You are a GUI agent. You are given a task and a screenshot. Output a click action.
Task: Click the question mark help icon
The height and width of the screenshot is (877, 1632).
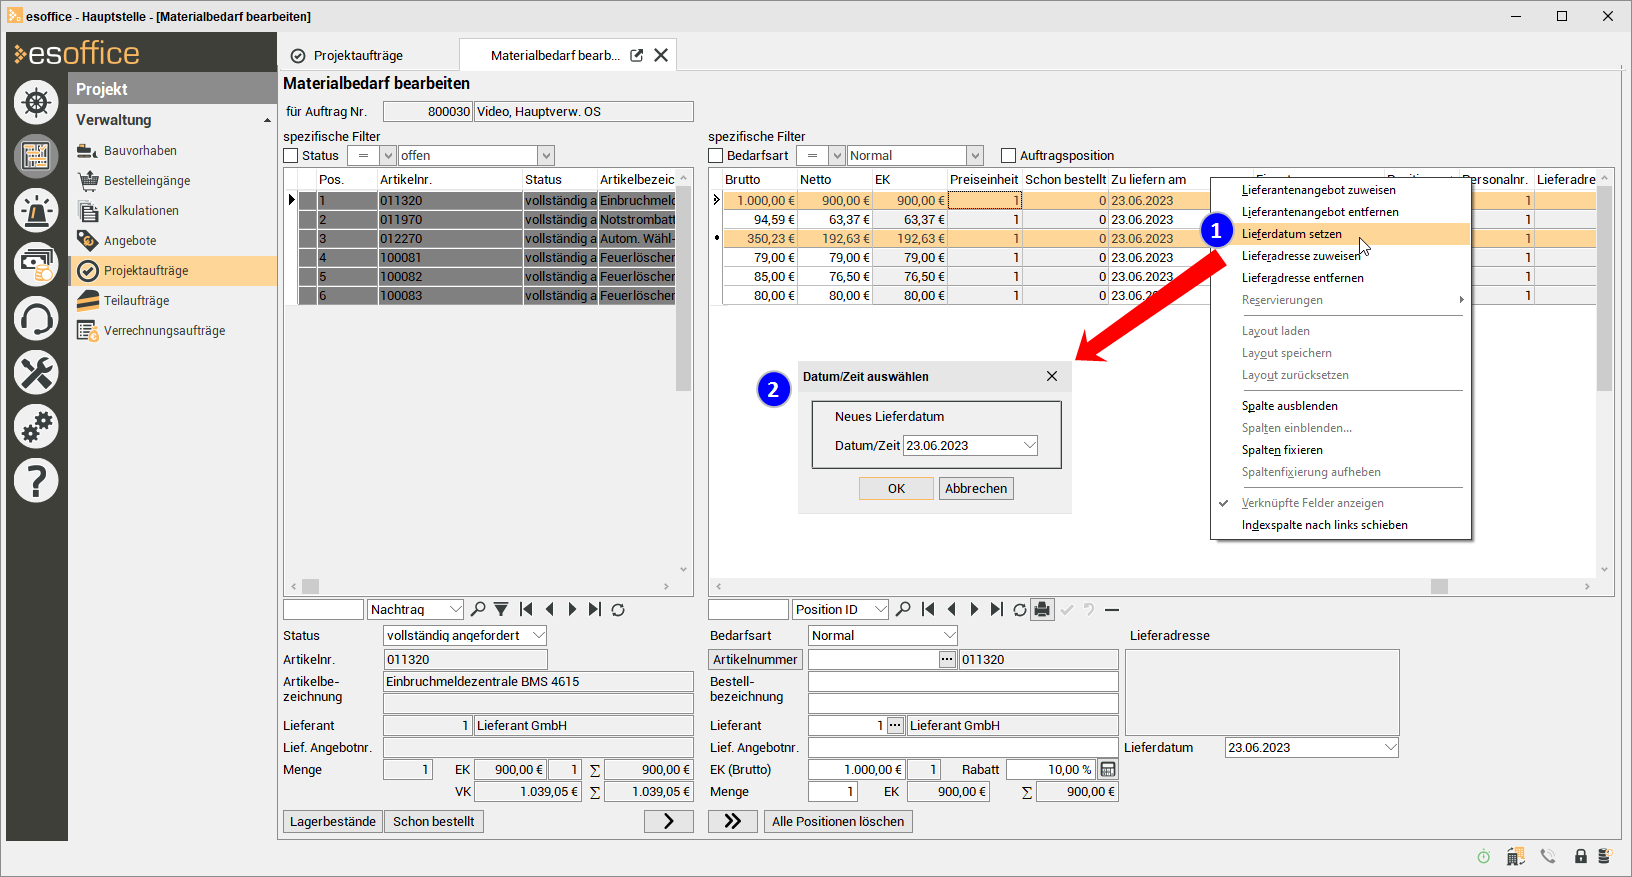[x=36, y=481]
